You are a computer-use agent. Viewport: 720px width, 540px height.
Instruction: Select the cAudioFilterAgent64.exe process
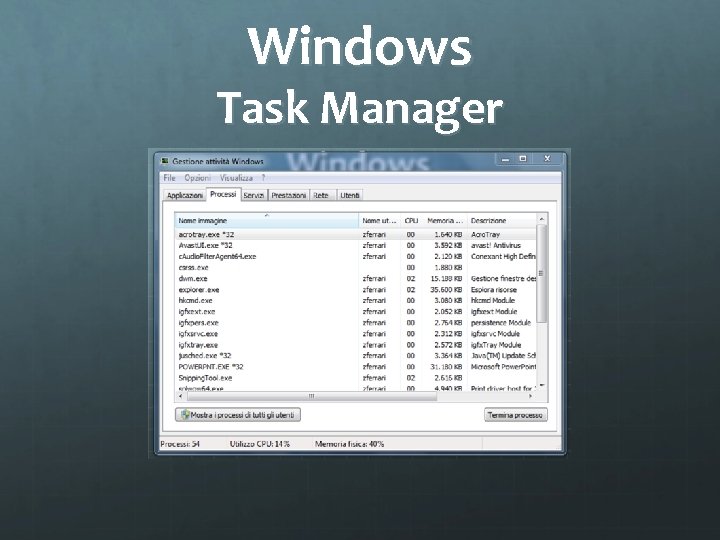tap(355, 256)
